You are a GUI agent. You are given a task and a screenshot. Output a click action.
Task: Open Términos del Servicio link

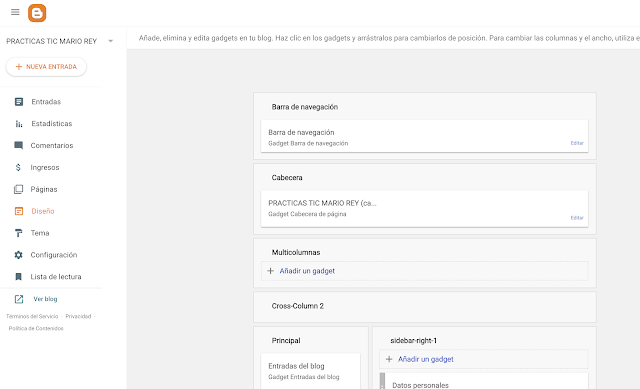[32, 316]
